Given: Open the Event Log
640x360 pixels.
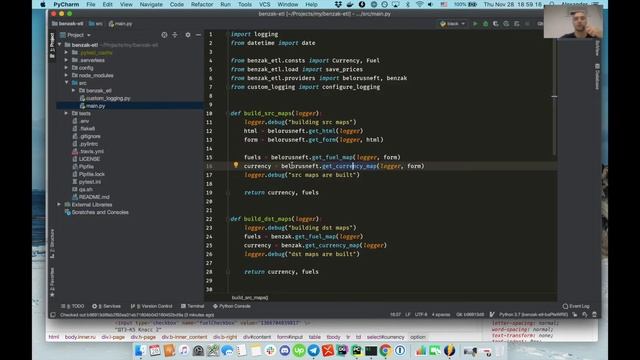Looking at the screenshot, I should coord(576,306).
